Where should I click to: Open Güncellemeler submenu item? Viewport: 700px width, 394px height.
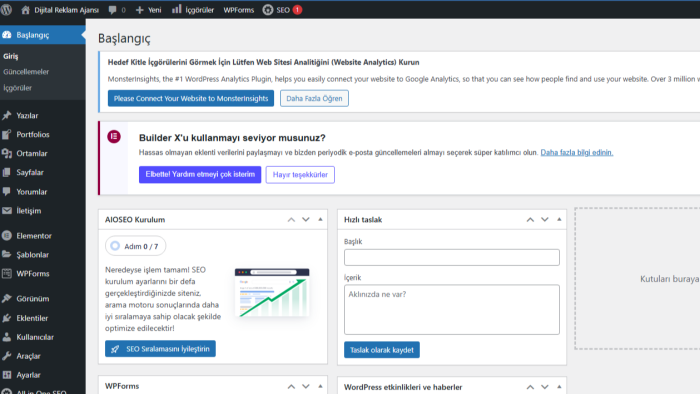[x=26, y=72]
